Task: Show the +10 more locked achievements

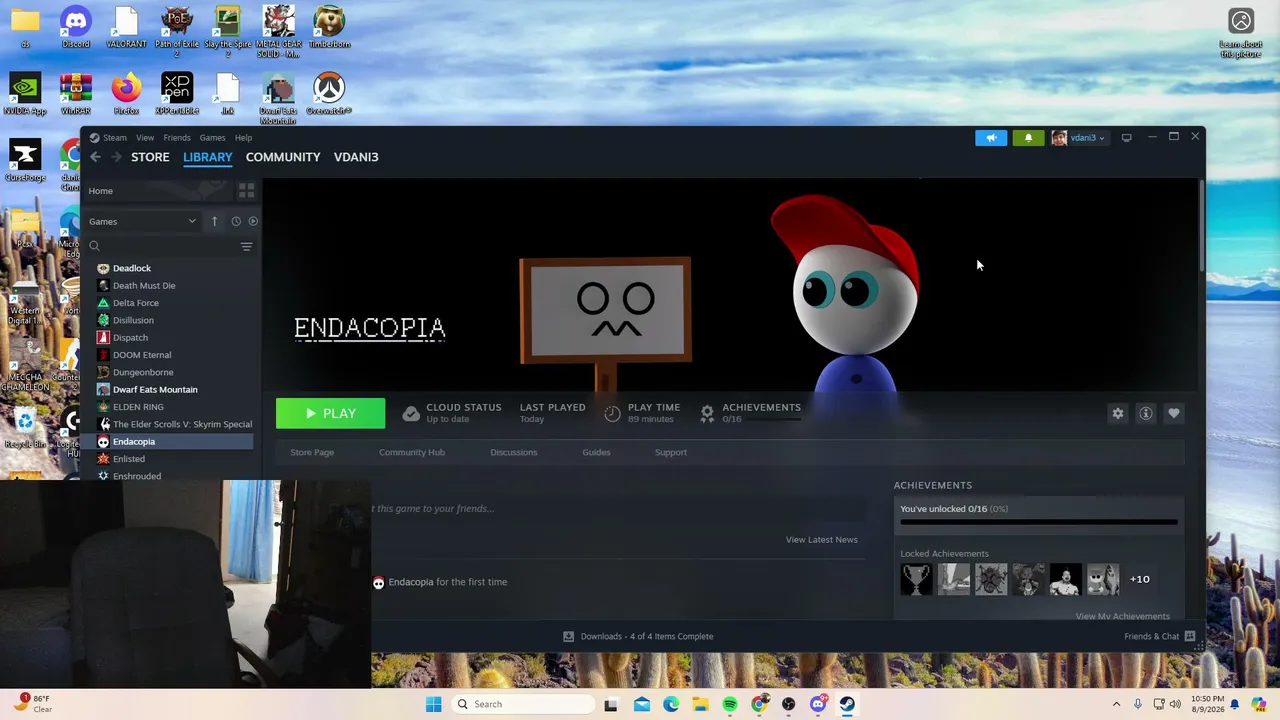Action: (1140, 579)
